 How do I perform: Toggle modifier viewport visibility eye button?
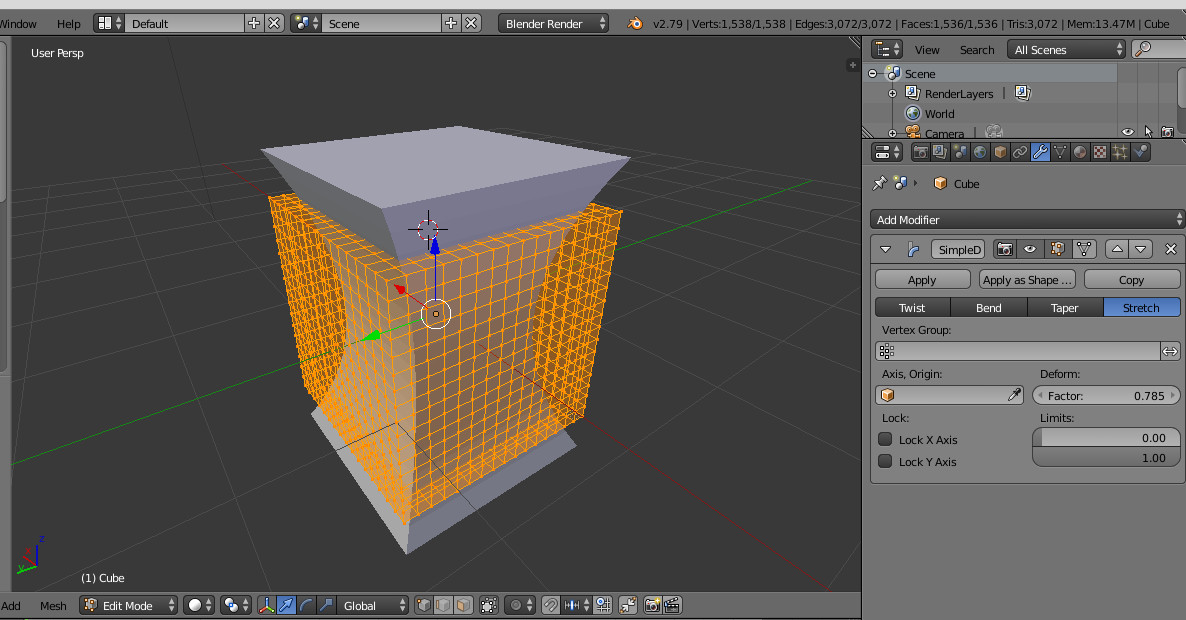click(x=1030, y=249)
